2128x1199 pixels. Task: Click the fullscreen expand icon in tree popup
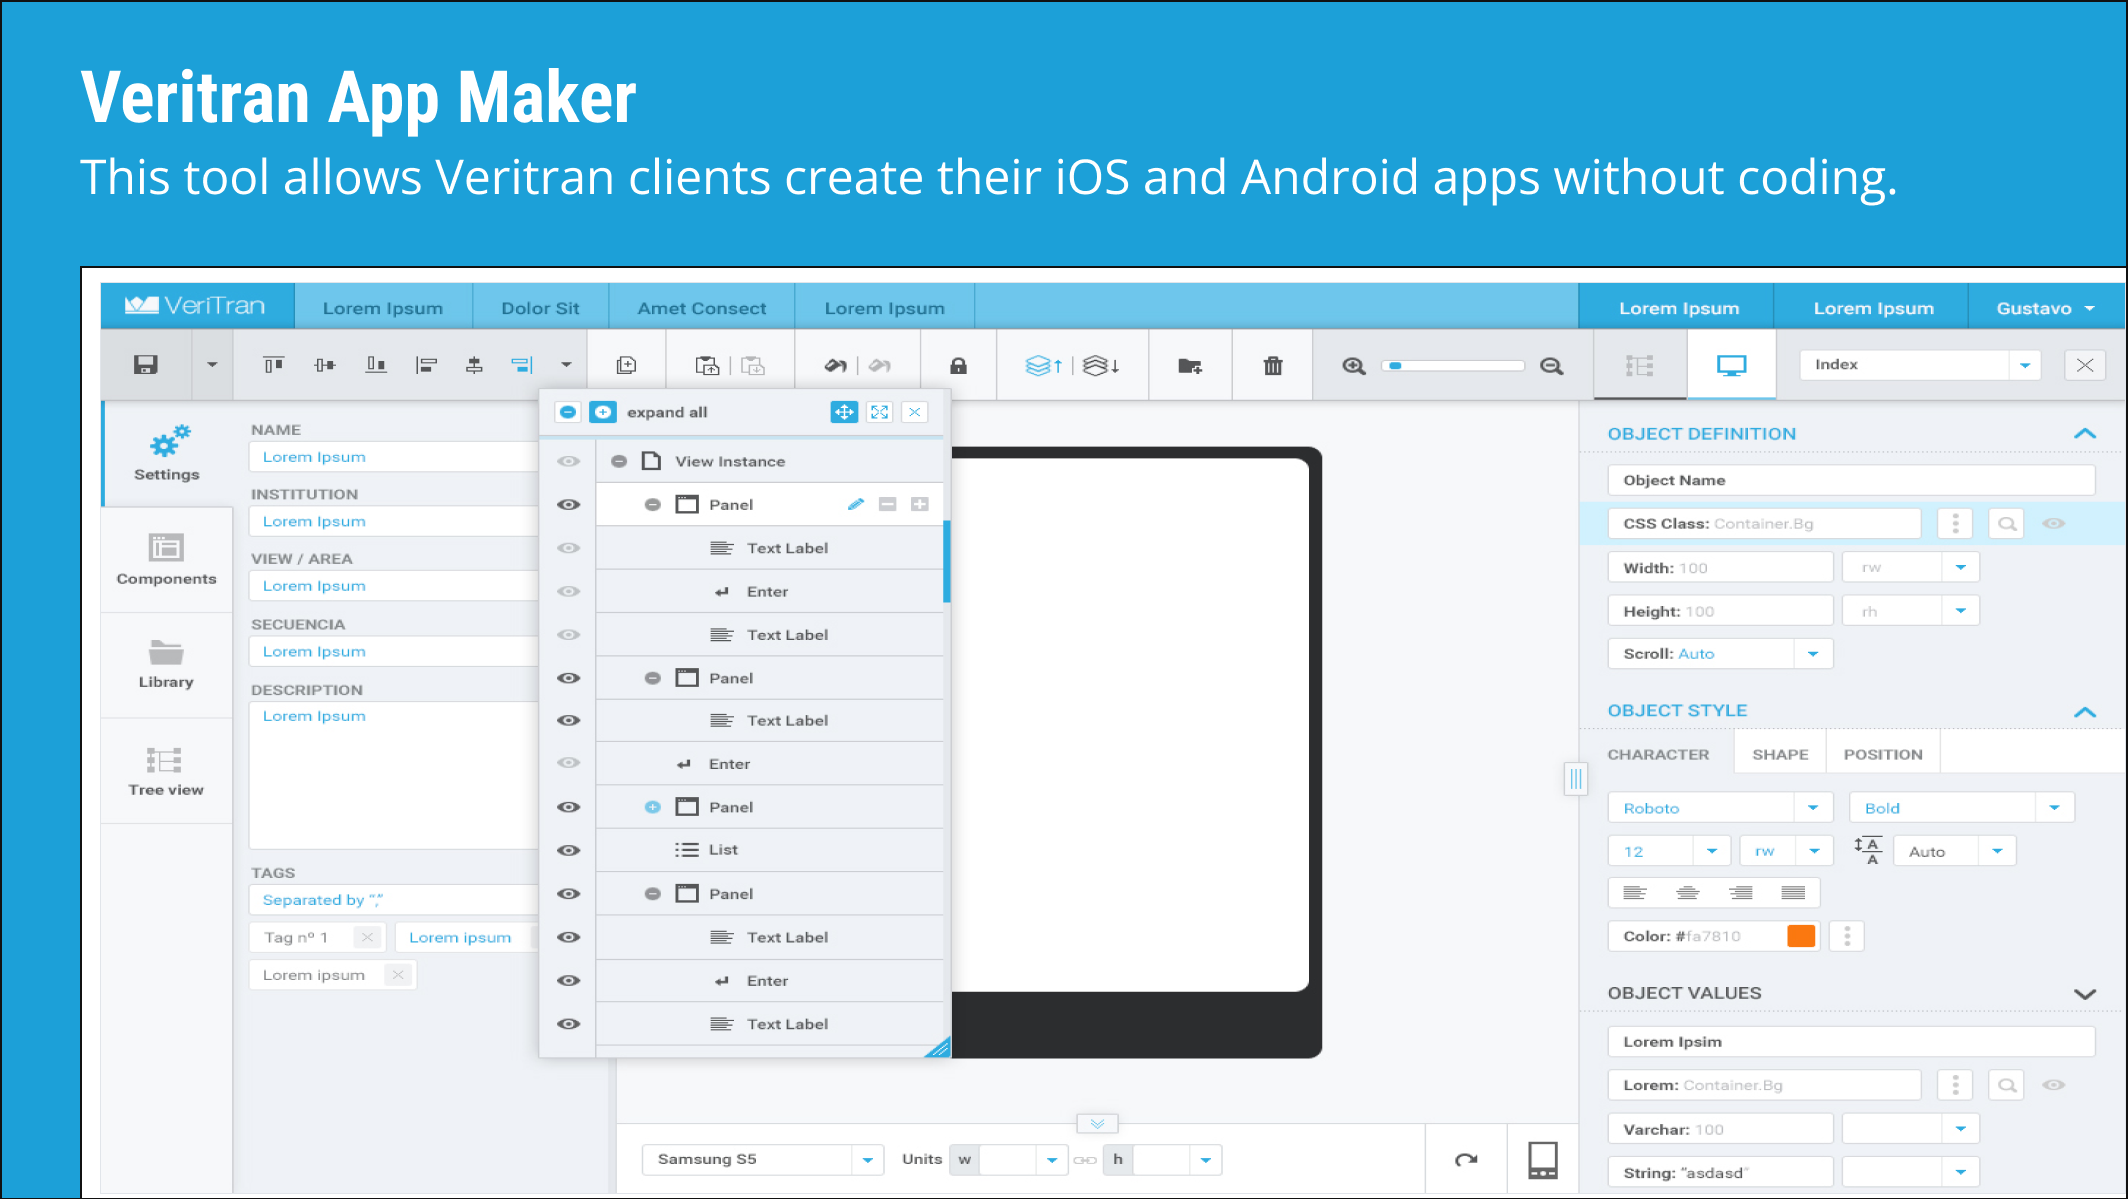(879, 412)
